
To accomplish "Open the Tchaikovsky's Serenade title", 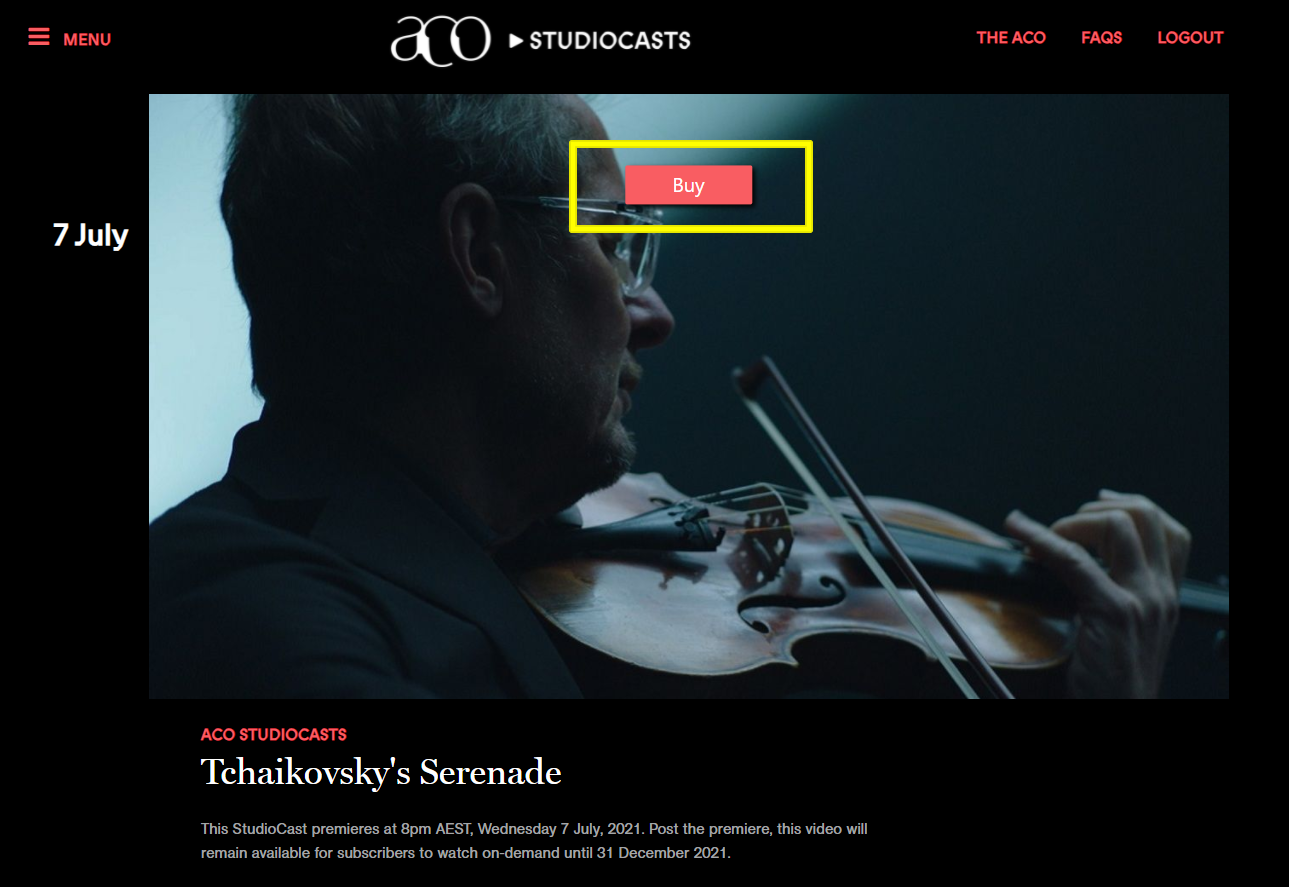I will 381,772.
